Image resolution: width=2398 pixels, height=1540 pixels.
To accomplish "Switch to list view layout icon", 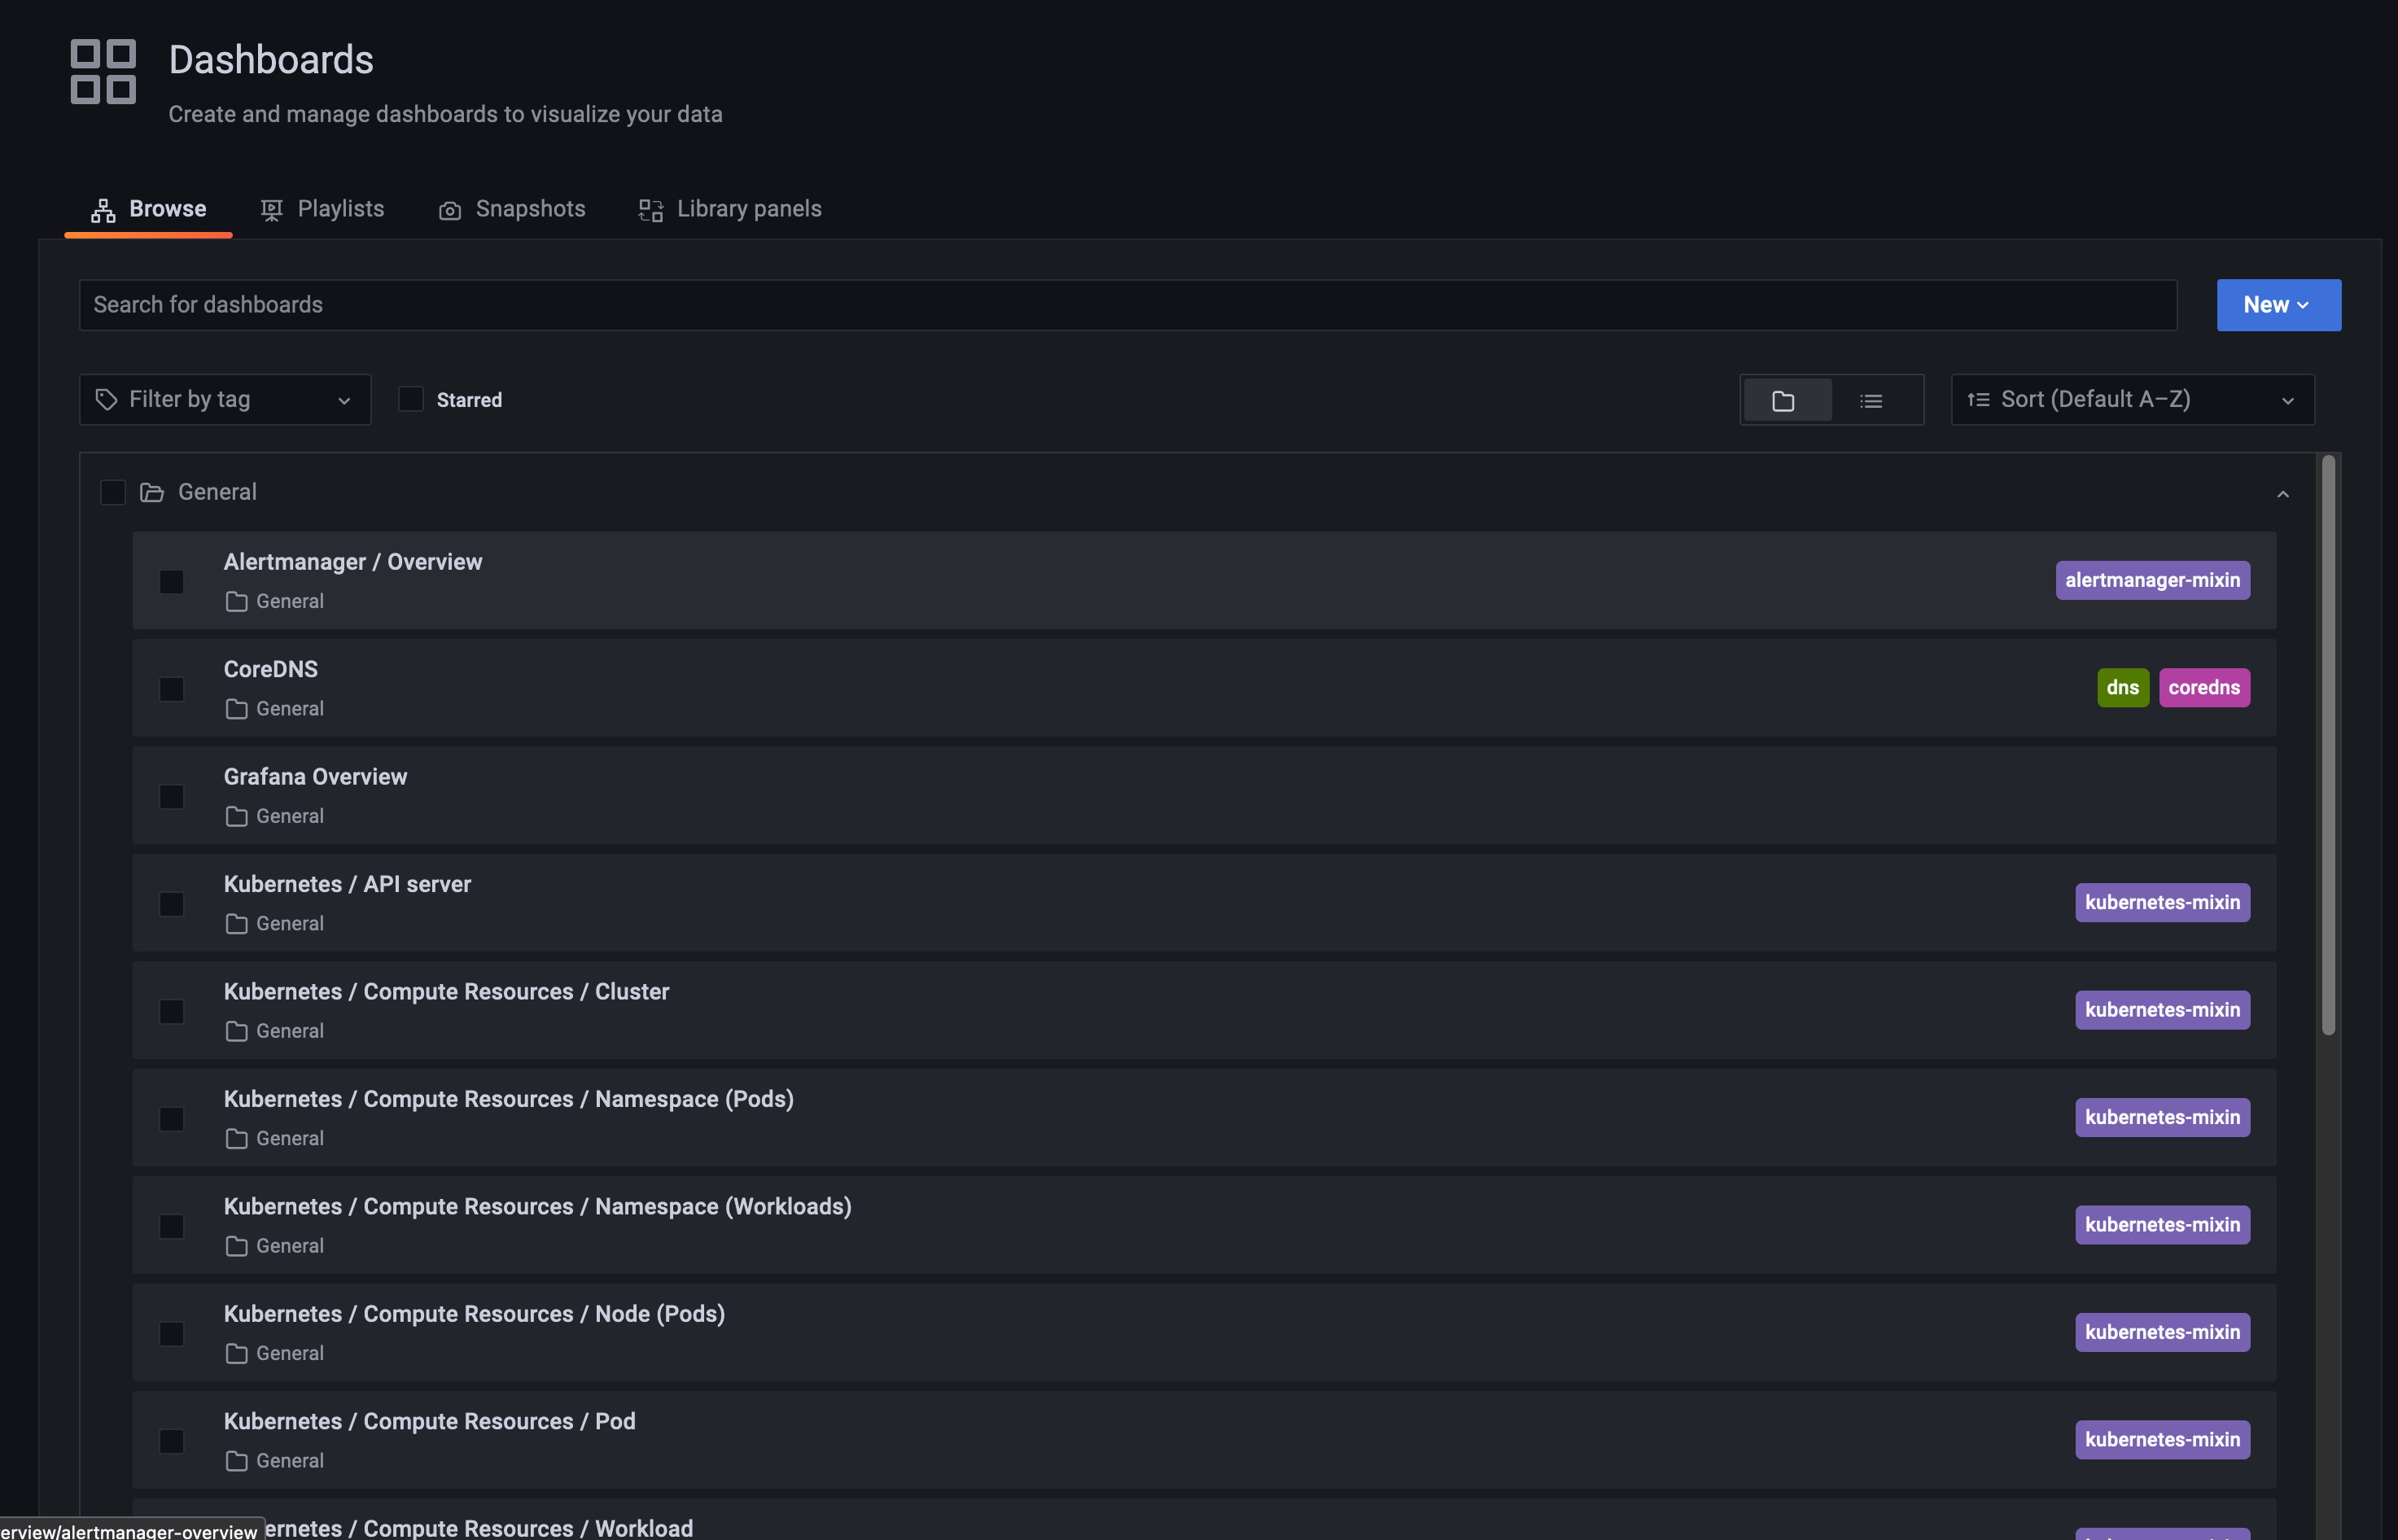I will pos(1871,401).
